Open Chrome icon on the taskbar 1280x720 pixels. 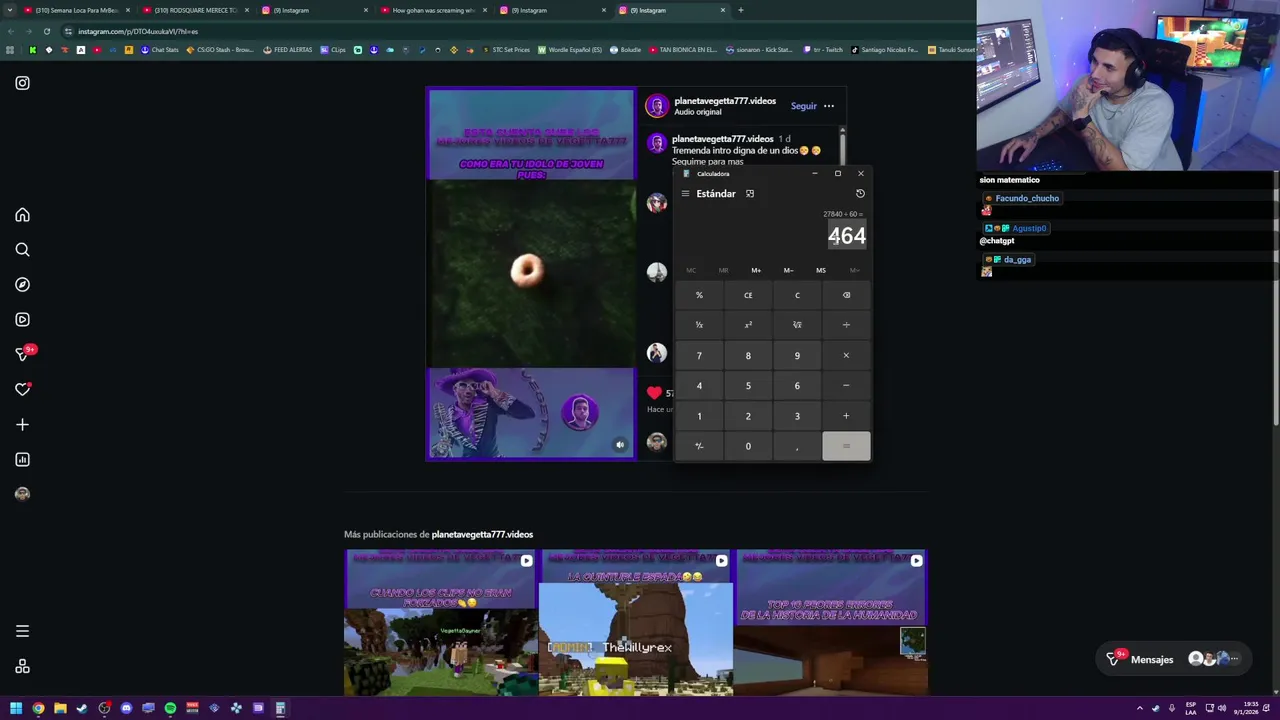click(x=38, y=708)
